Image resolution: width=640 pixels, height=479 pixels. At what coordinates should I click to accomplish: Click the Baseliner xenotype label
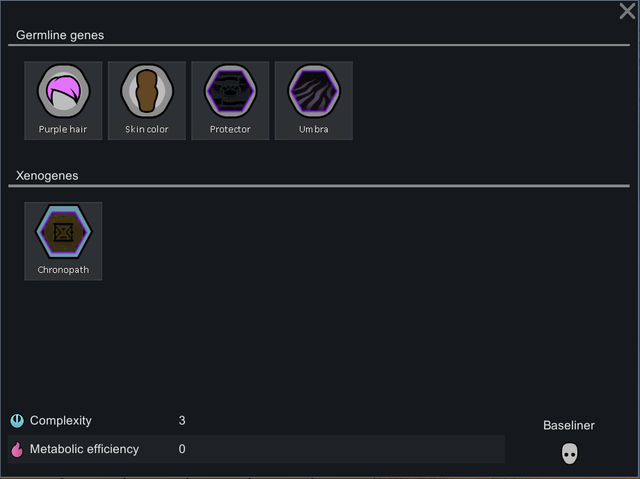coord(569,426)
